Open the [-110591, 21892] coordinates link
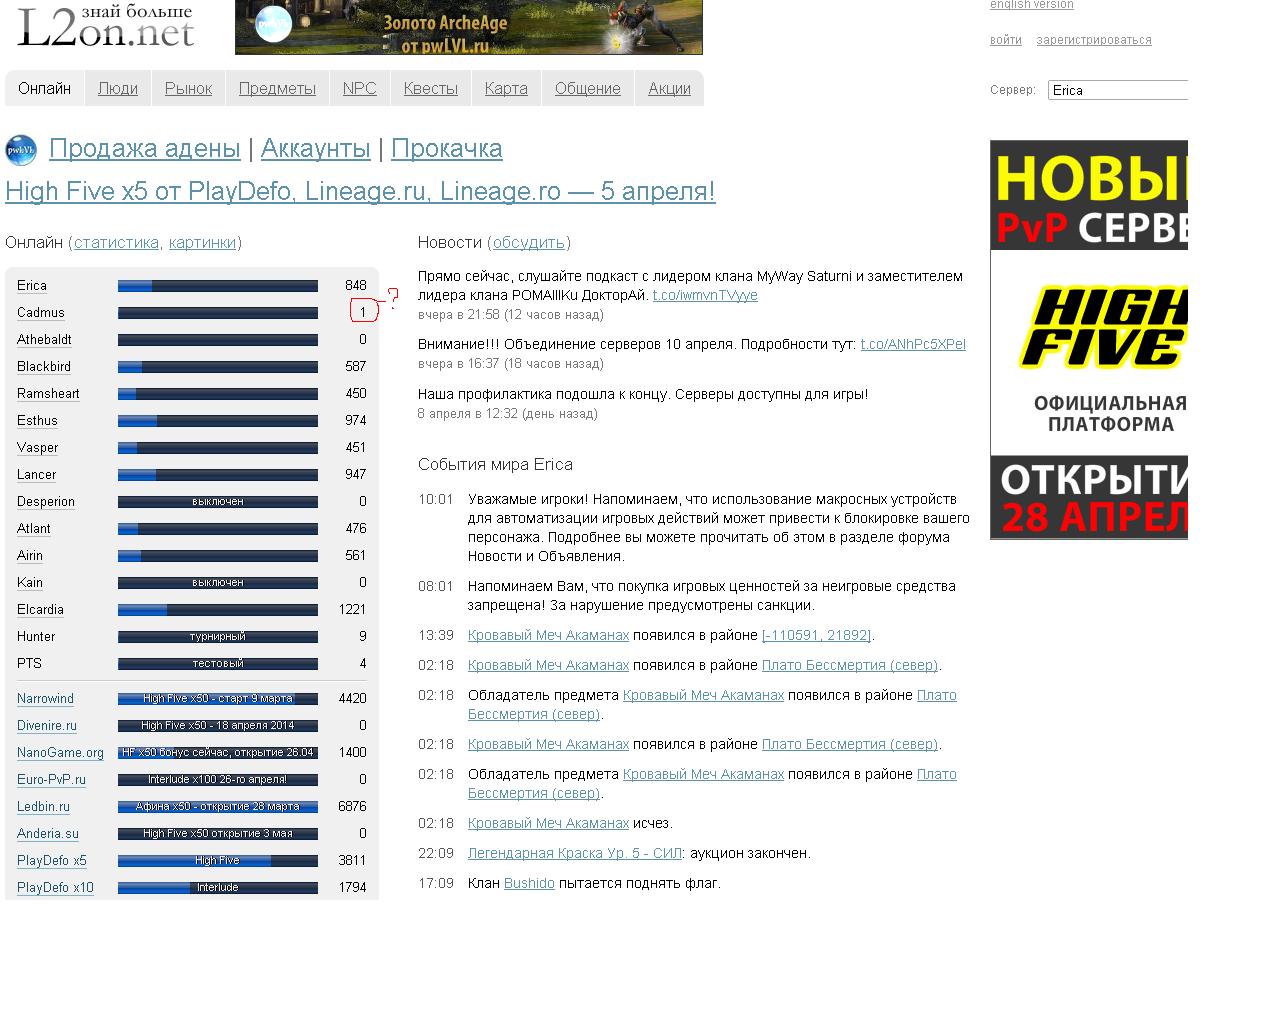This screenshot has height=1024, width=1280. (817, 636)
